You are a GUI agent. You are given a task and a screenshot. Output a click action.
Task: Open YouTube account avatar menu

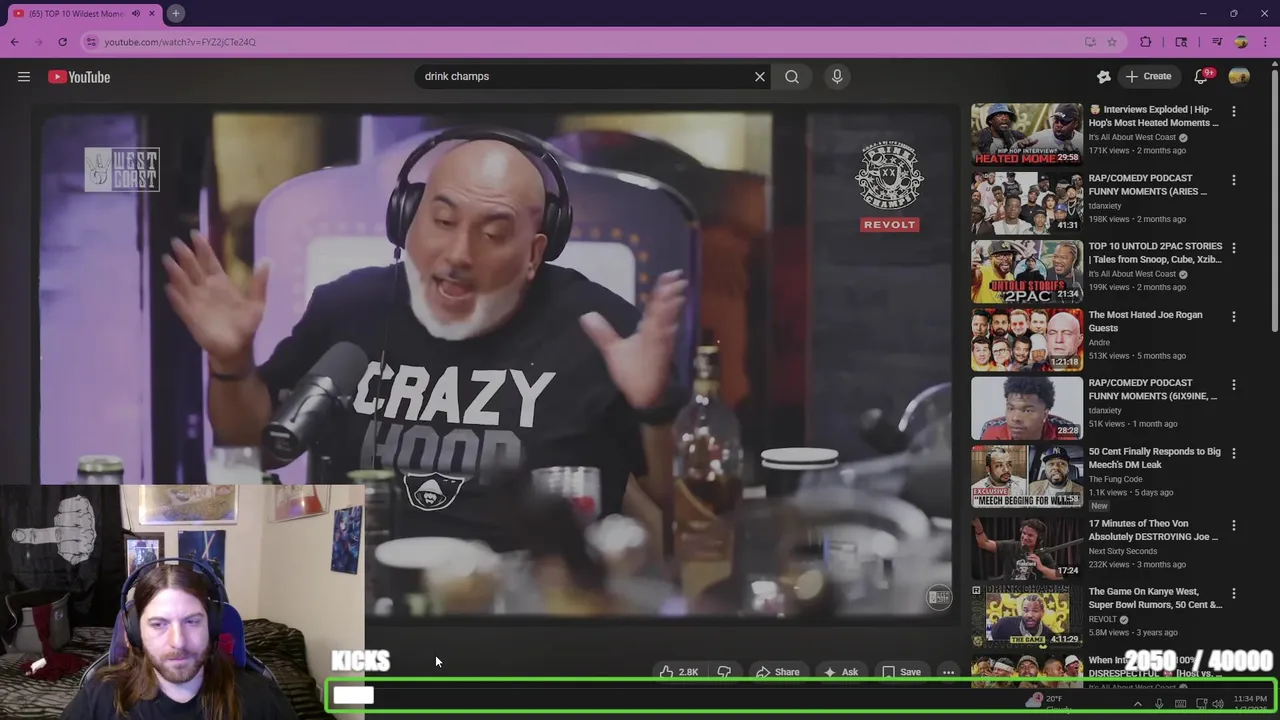pyautogui.click(x=1239, y=76)
